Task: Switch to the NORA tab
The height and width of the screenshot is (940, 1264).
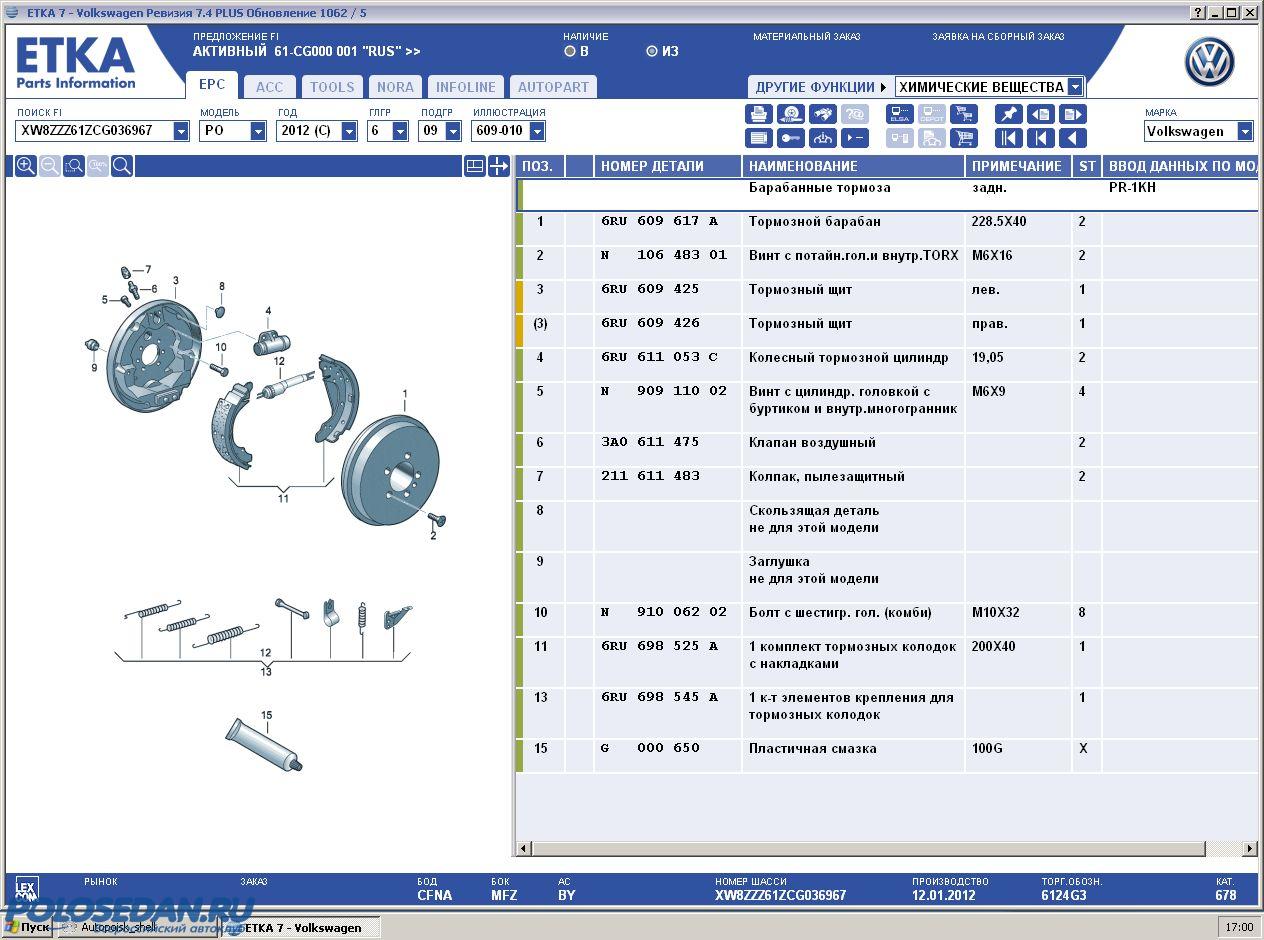Action: coord(395,87)
